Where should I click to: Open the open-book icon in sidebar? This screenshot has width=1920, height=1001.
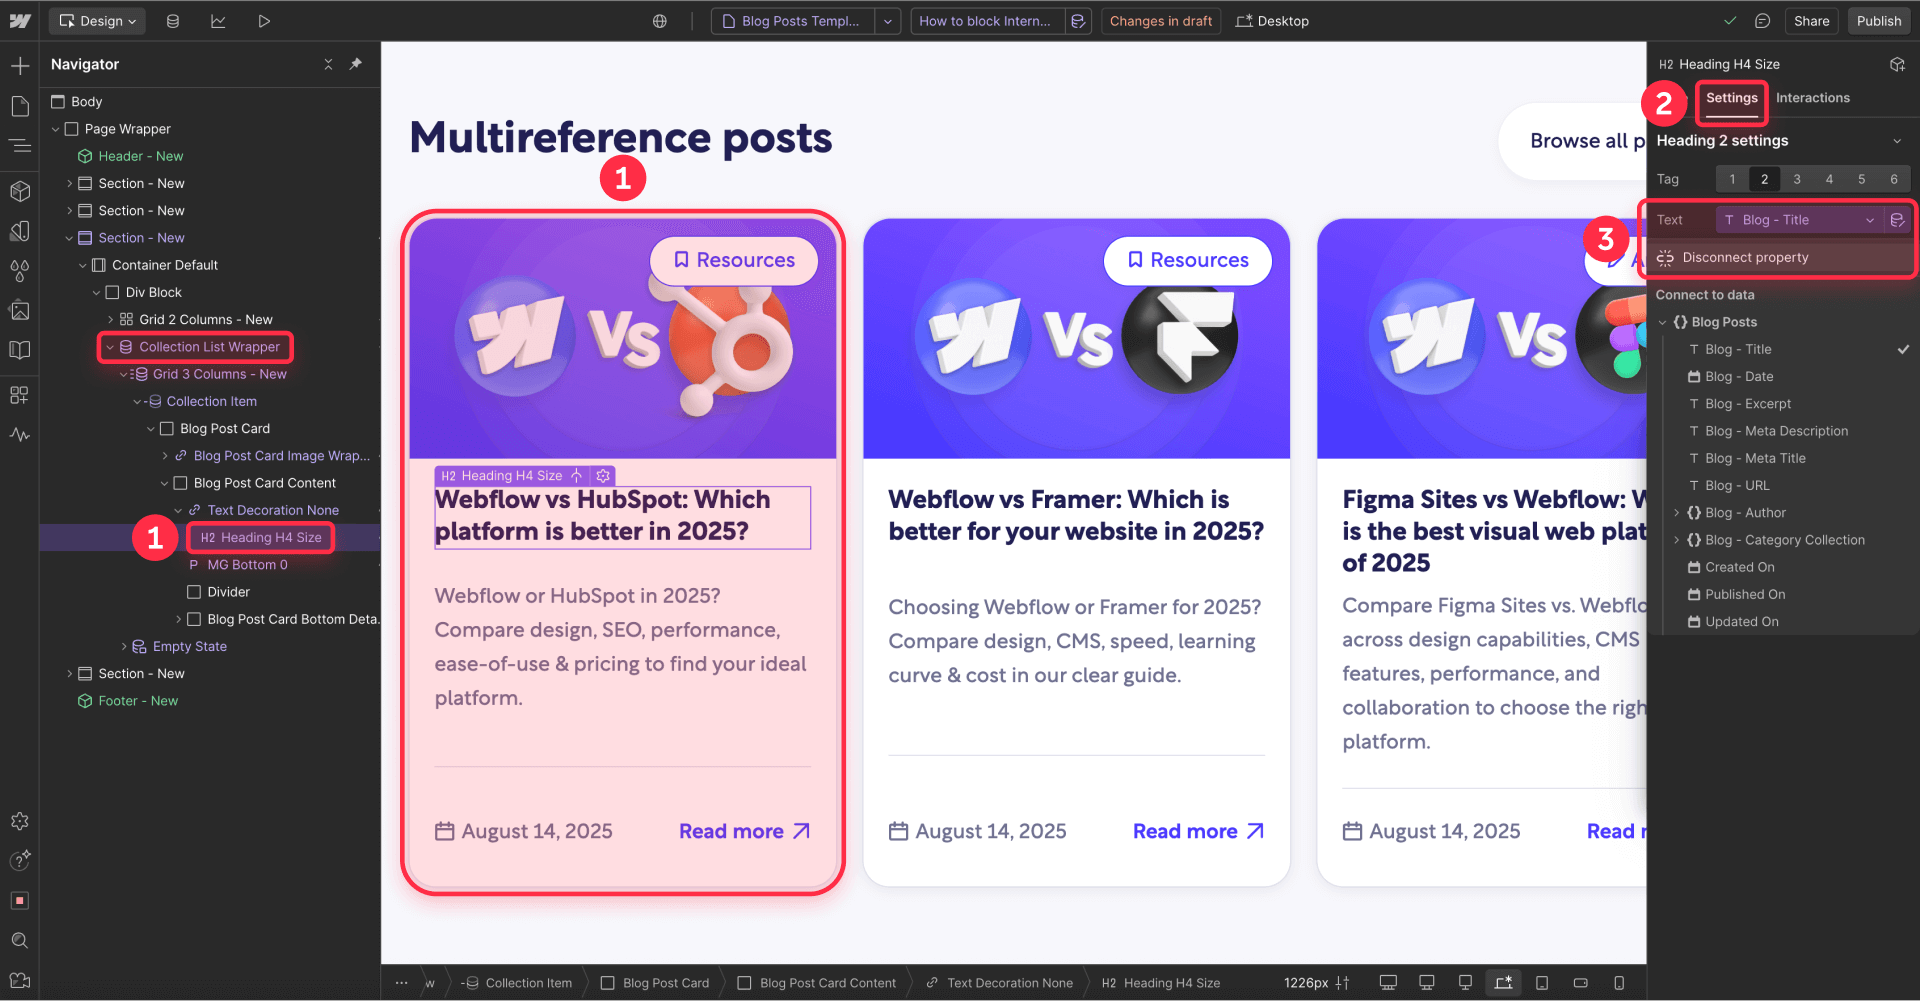point(20,350)
